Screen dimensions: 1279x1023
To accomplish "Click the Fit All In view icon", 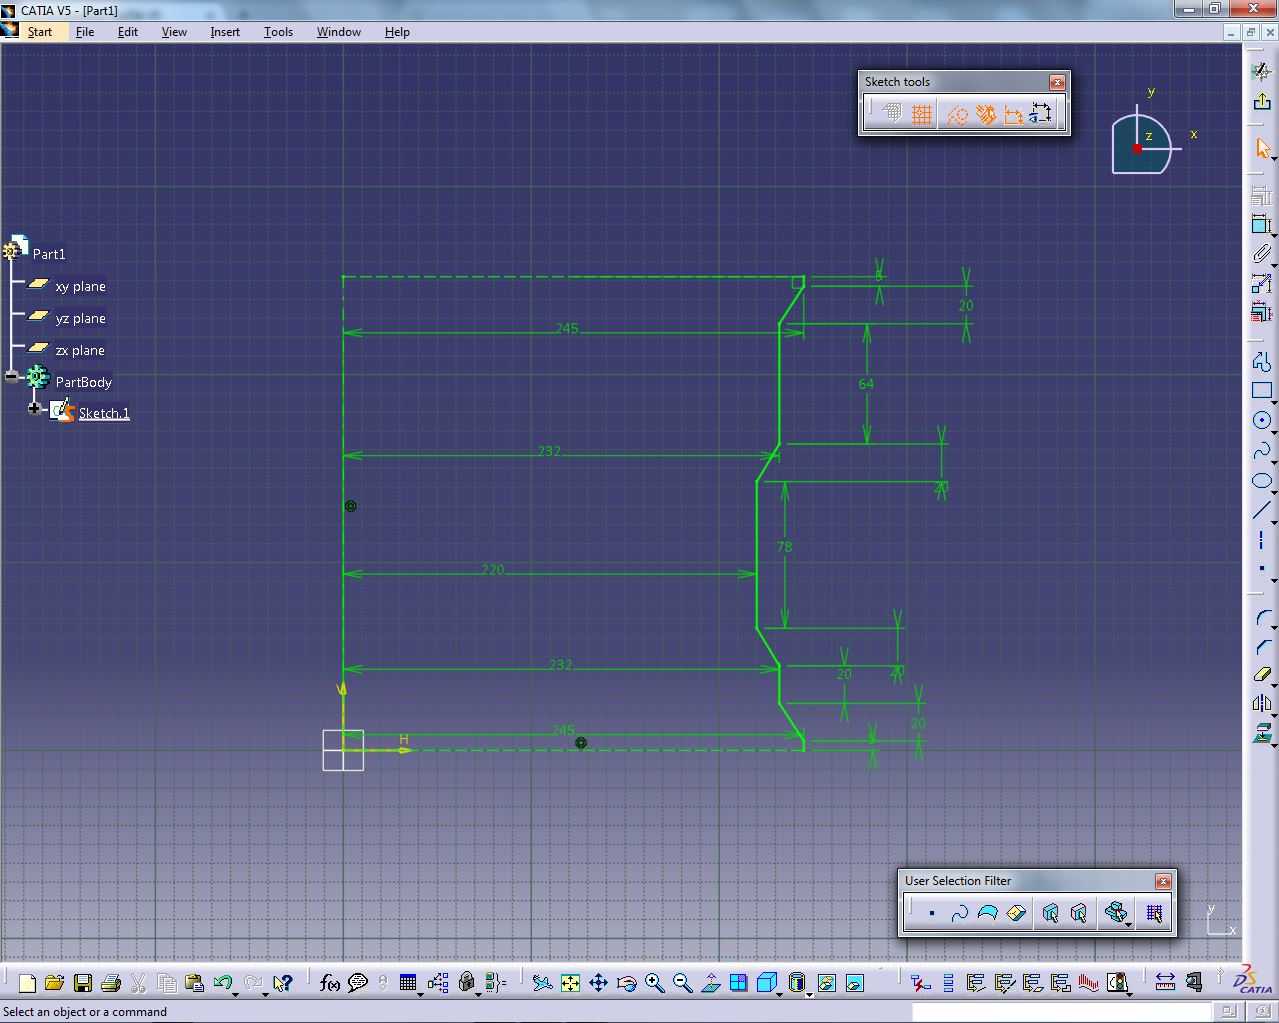I will click(570, 983).
